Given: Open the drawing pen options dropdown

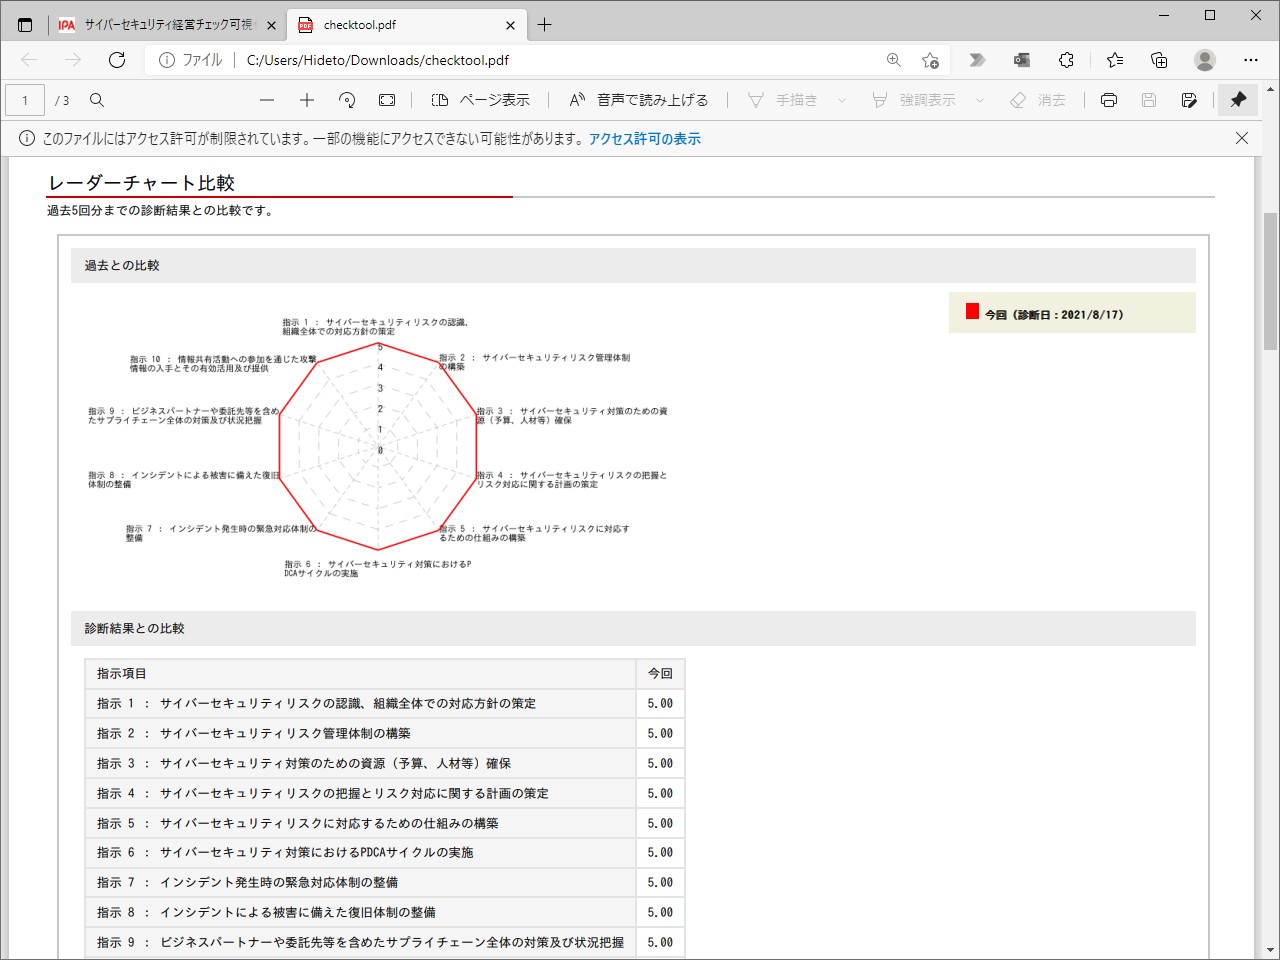Looking at the screenshot, I should (843, 100).
